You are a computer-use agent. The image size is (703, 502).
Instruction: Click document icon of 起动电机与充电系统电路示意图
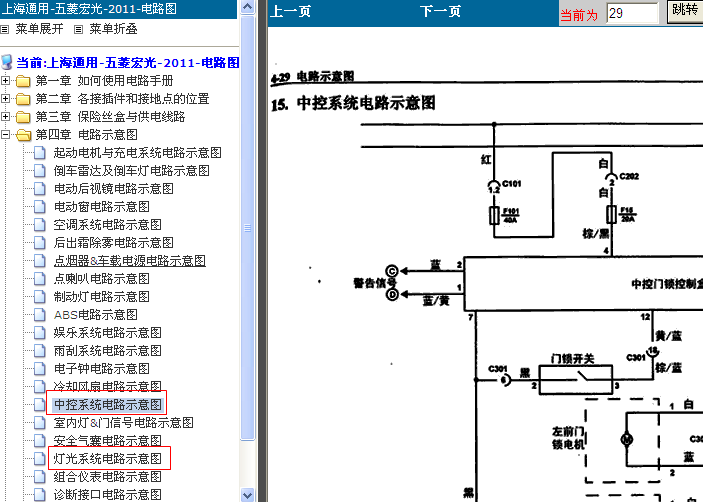pyautogui.click(x=40, y=153)
